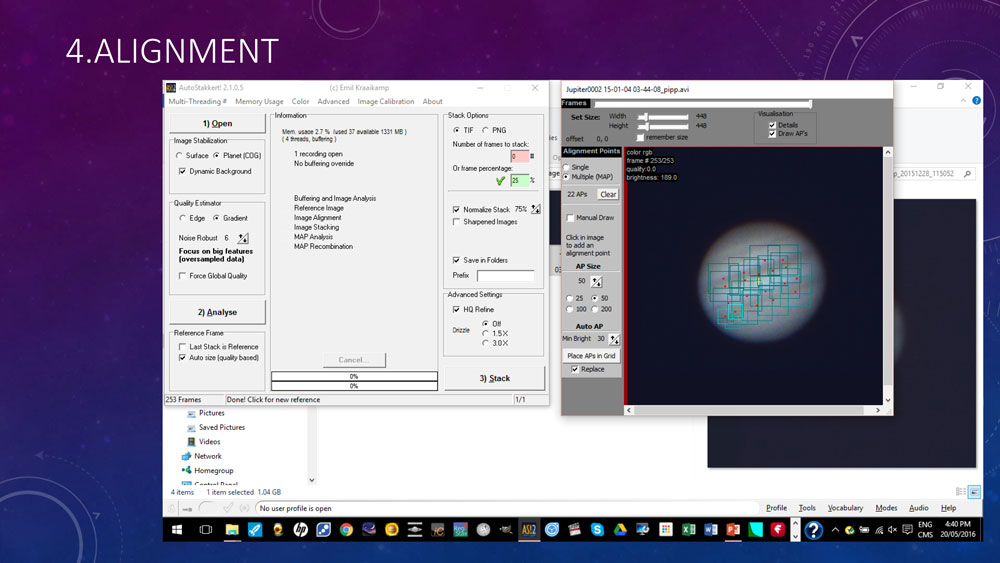Select Planet (COG) stabilization
This screenshot has height=563, width=1000.
pyautogui.click(x=217, y=156)
